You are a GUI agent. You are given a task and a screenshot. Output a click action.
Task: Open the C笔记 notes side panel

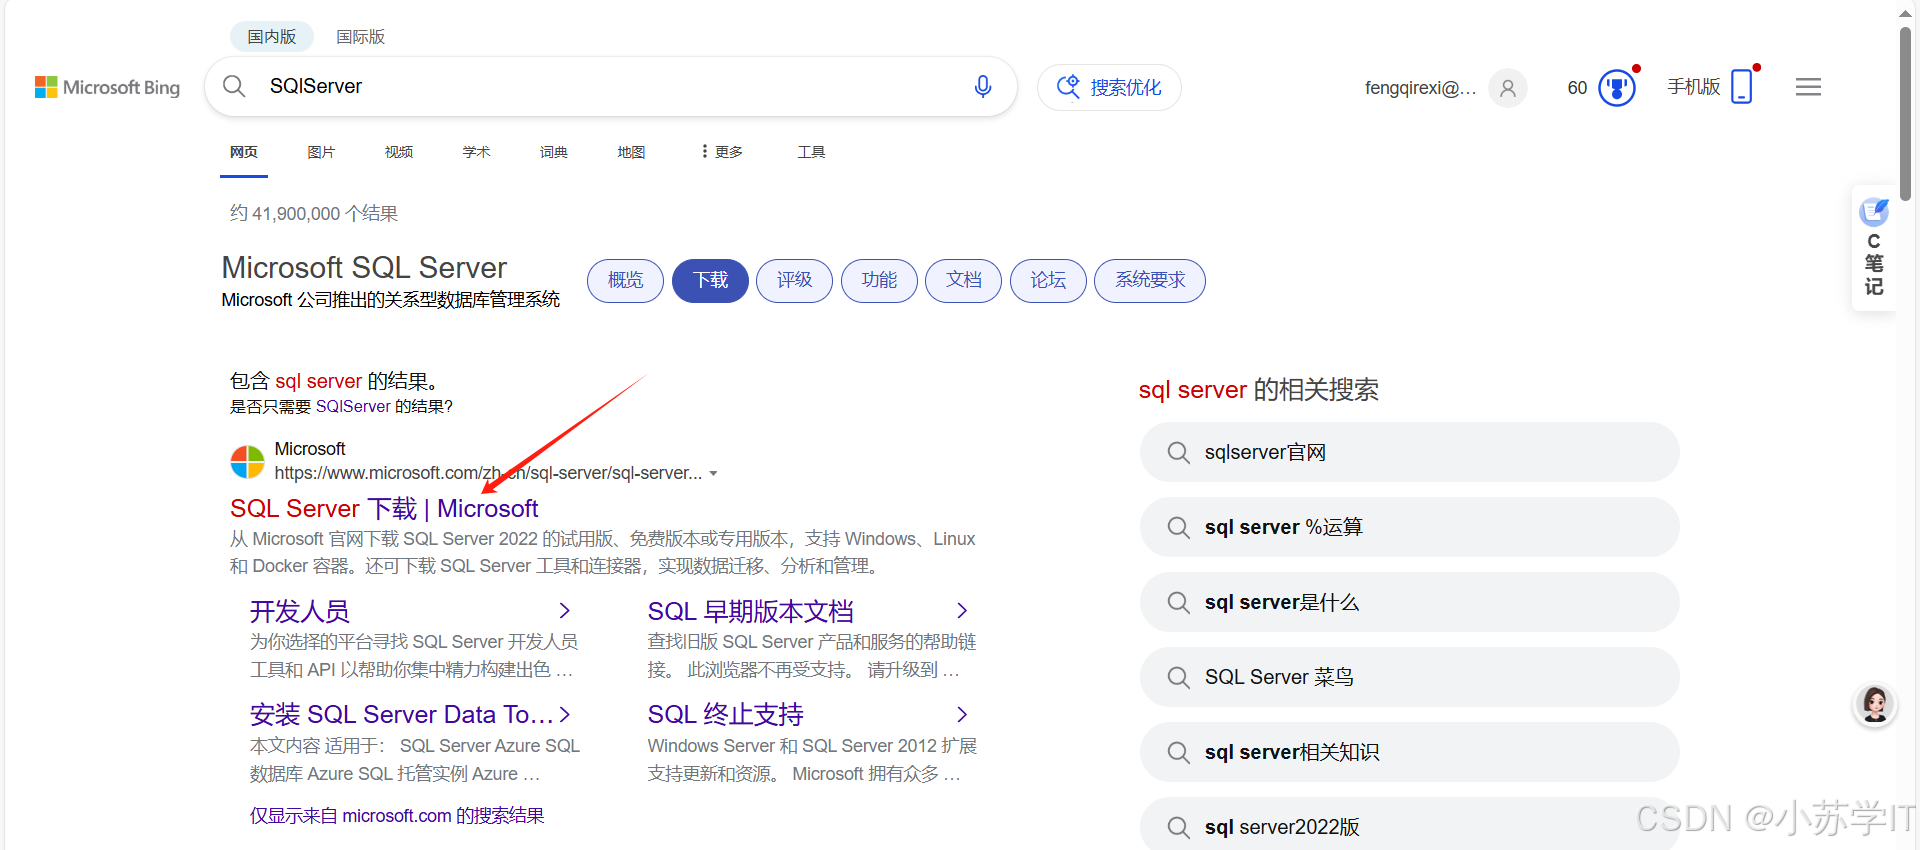click(x=1874, y=248)
